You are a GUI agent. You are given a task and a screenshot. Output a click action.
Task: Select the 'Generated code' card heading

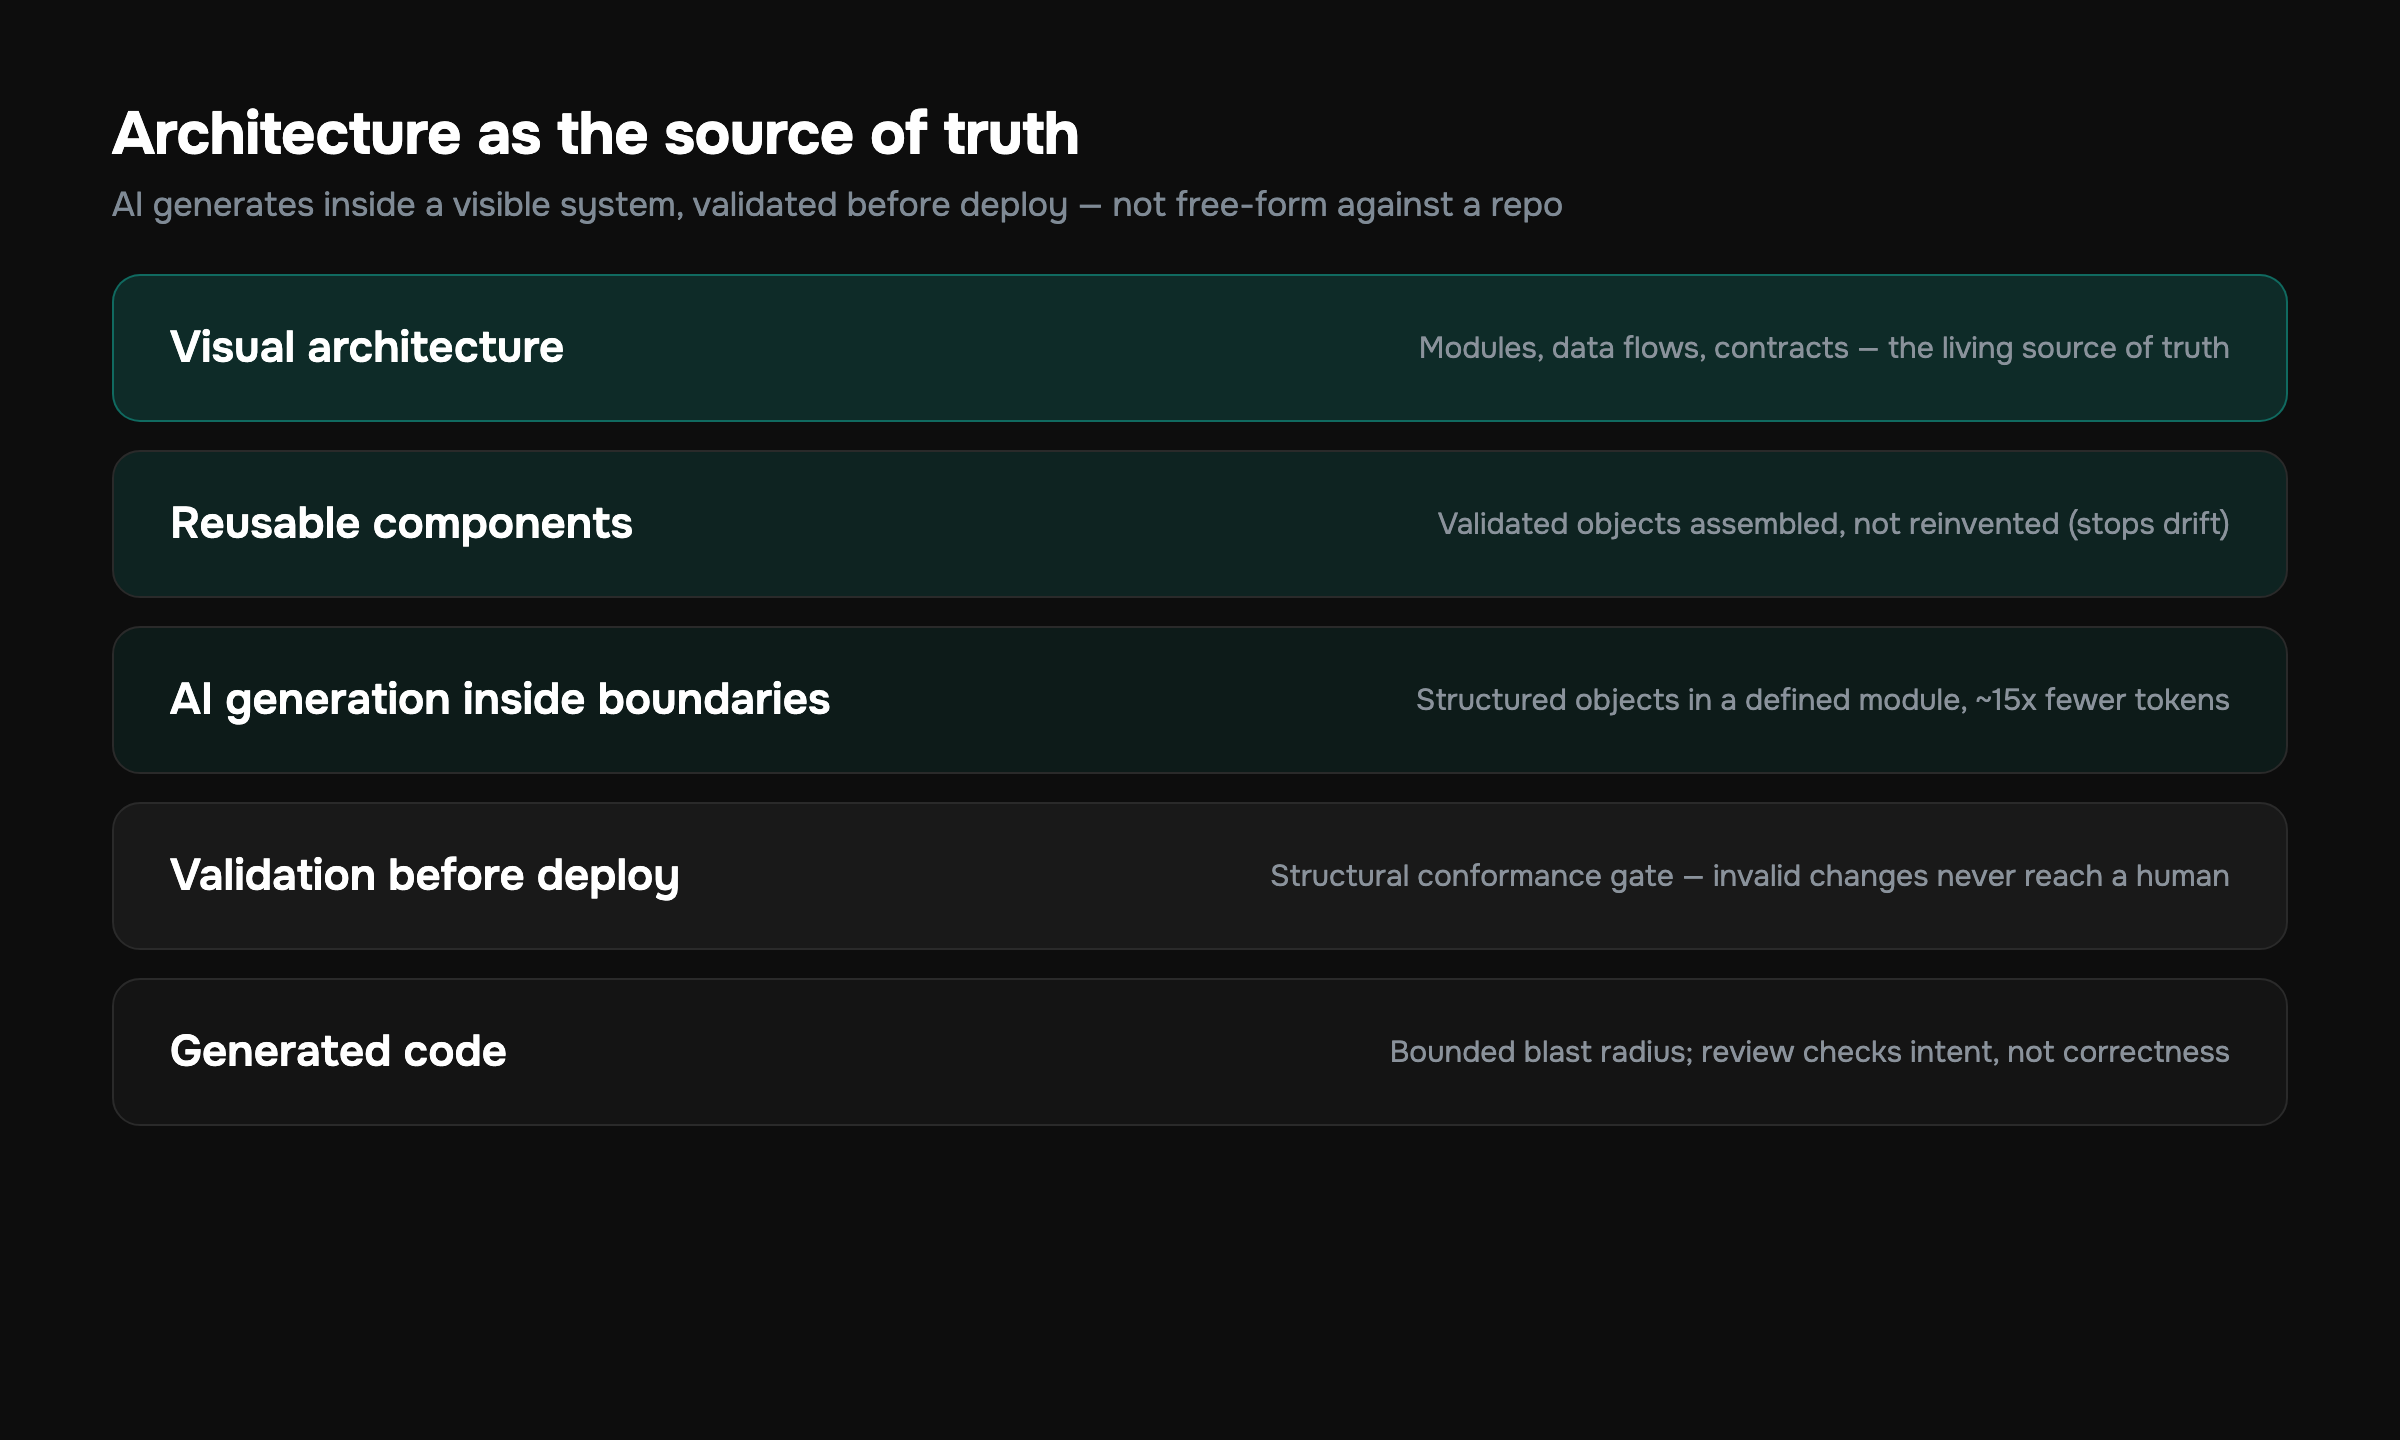click(x=338, y=1051)
